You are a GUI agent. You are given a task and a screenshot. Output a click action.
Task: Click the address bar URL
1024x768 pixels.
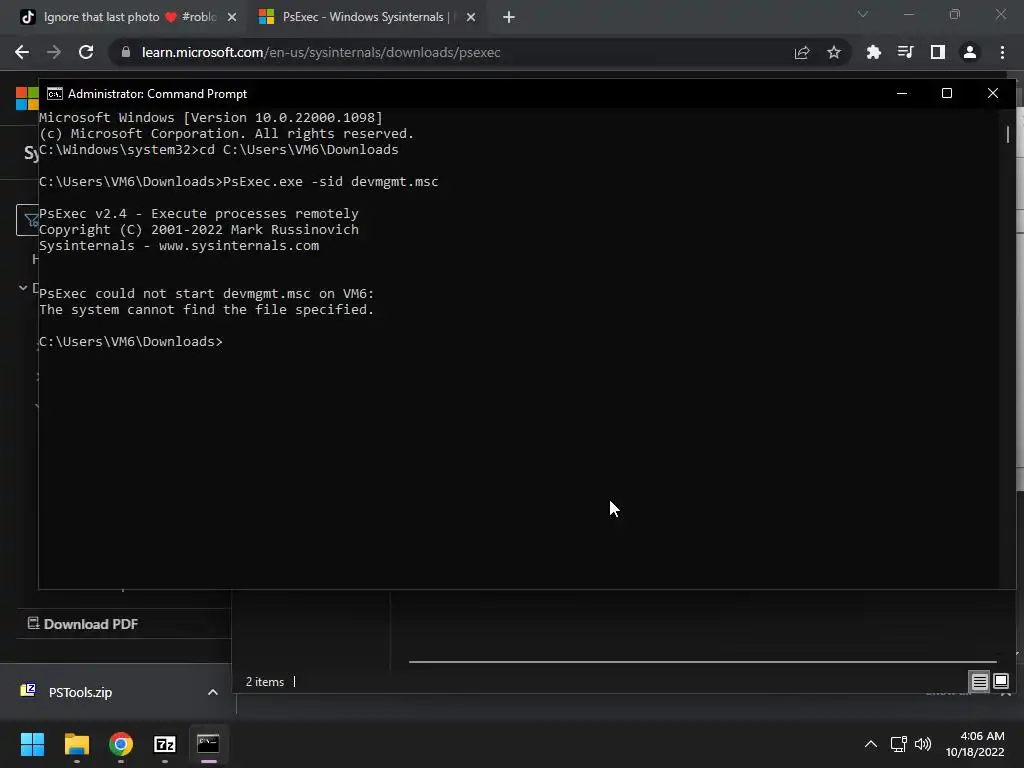321,52
